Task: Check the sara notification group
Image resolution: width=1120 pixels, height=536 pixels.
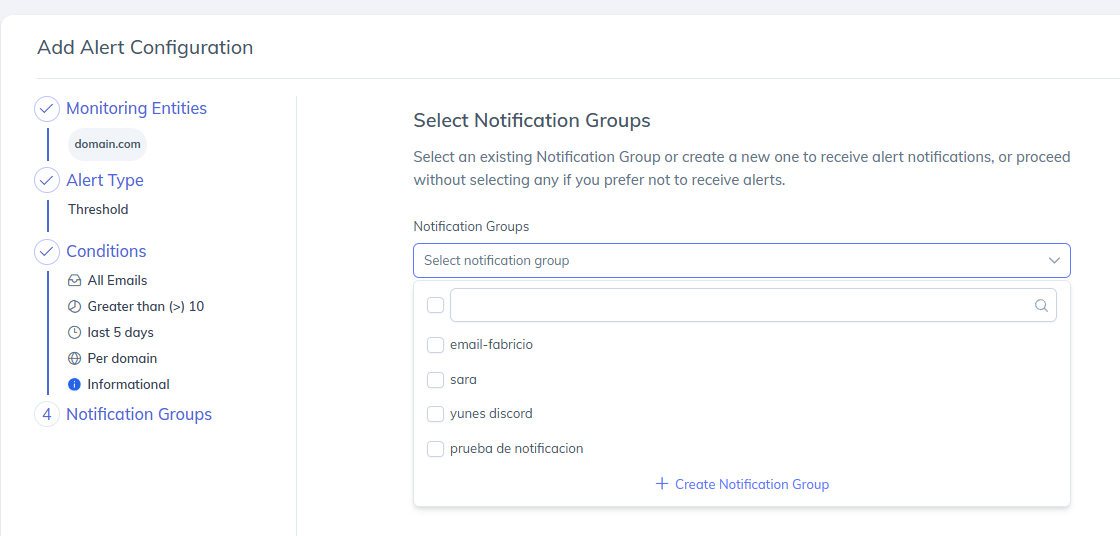Action: (x=435, y=380)
